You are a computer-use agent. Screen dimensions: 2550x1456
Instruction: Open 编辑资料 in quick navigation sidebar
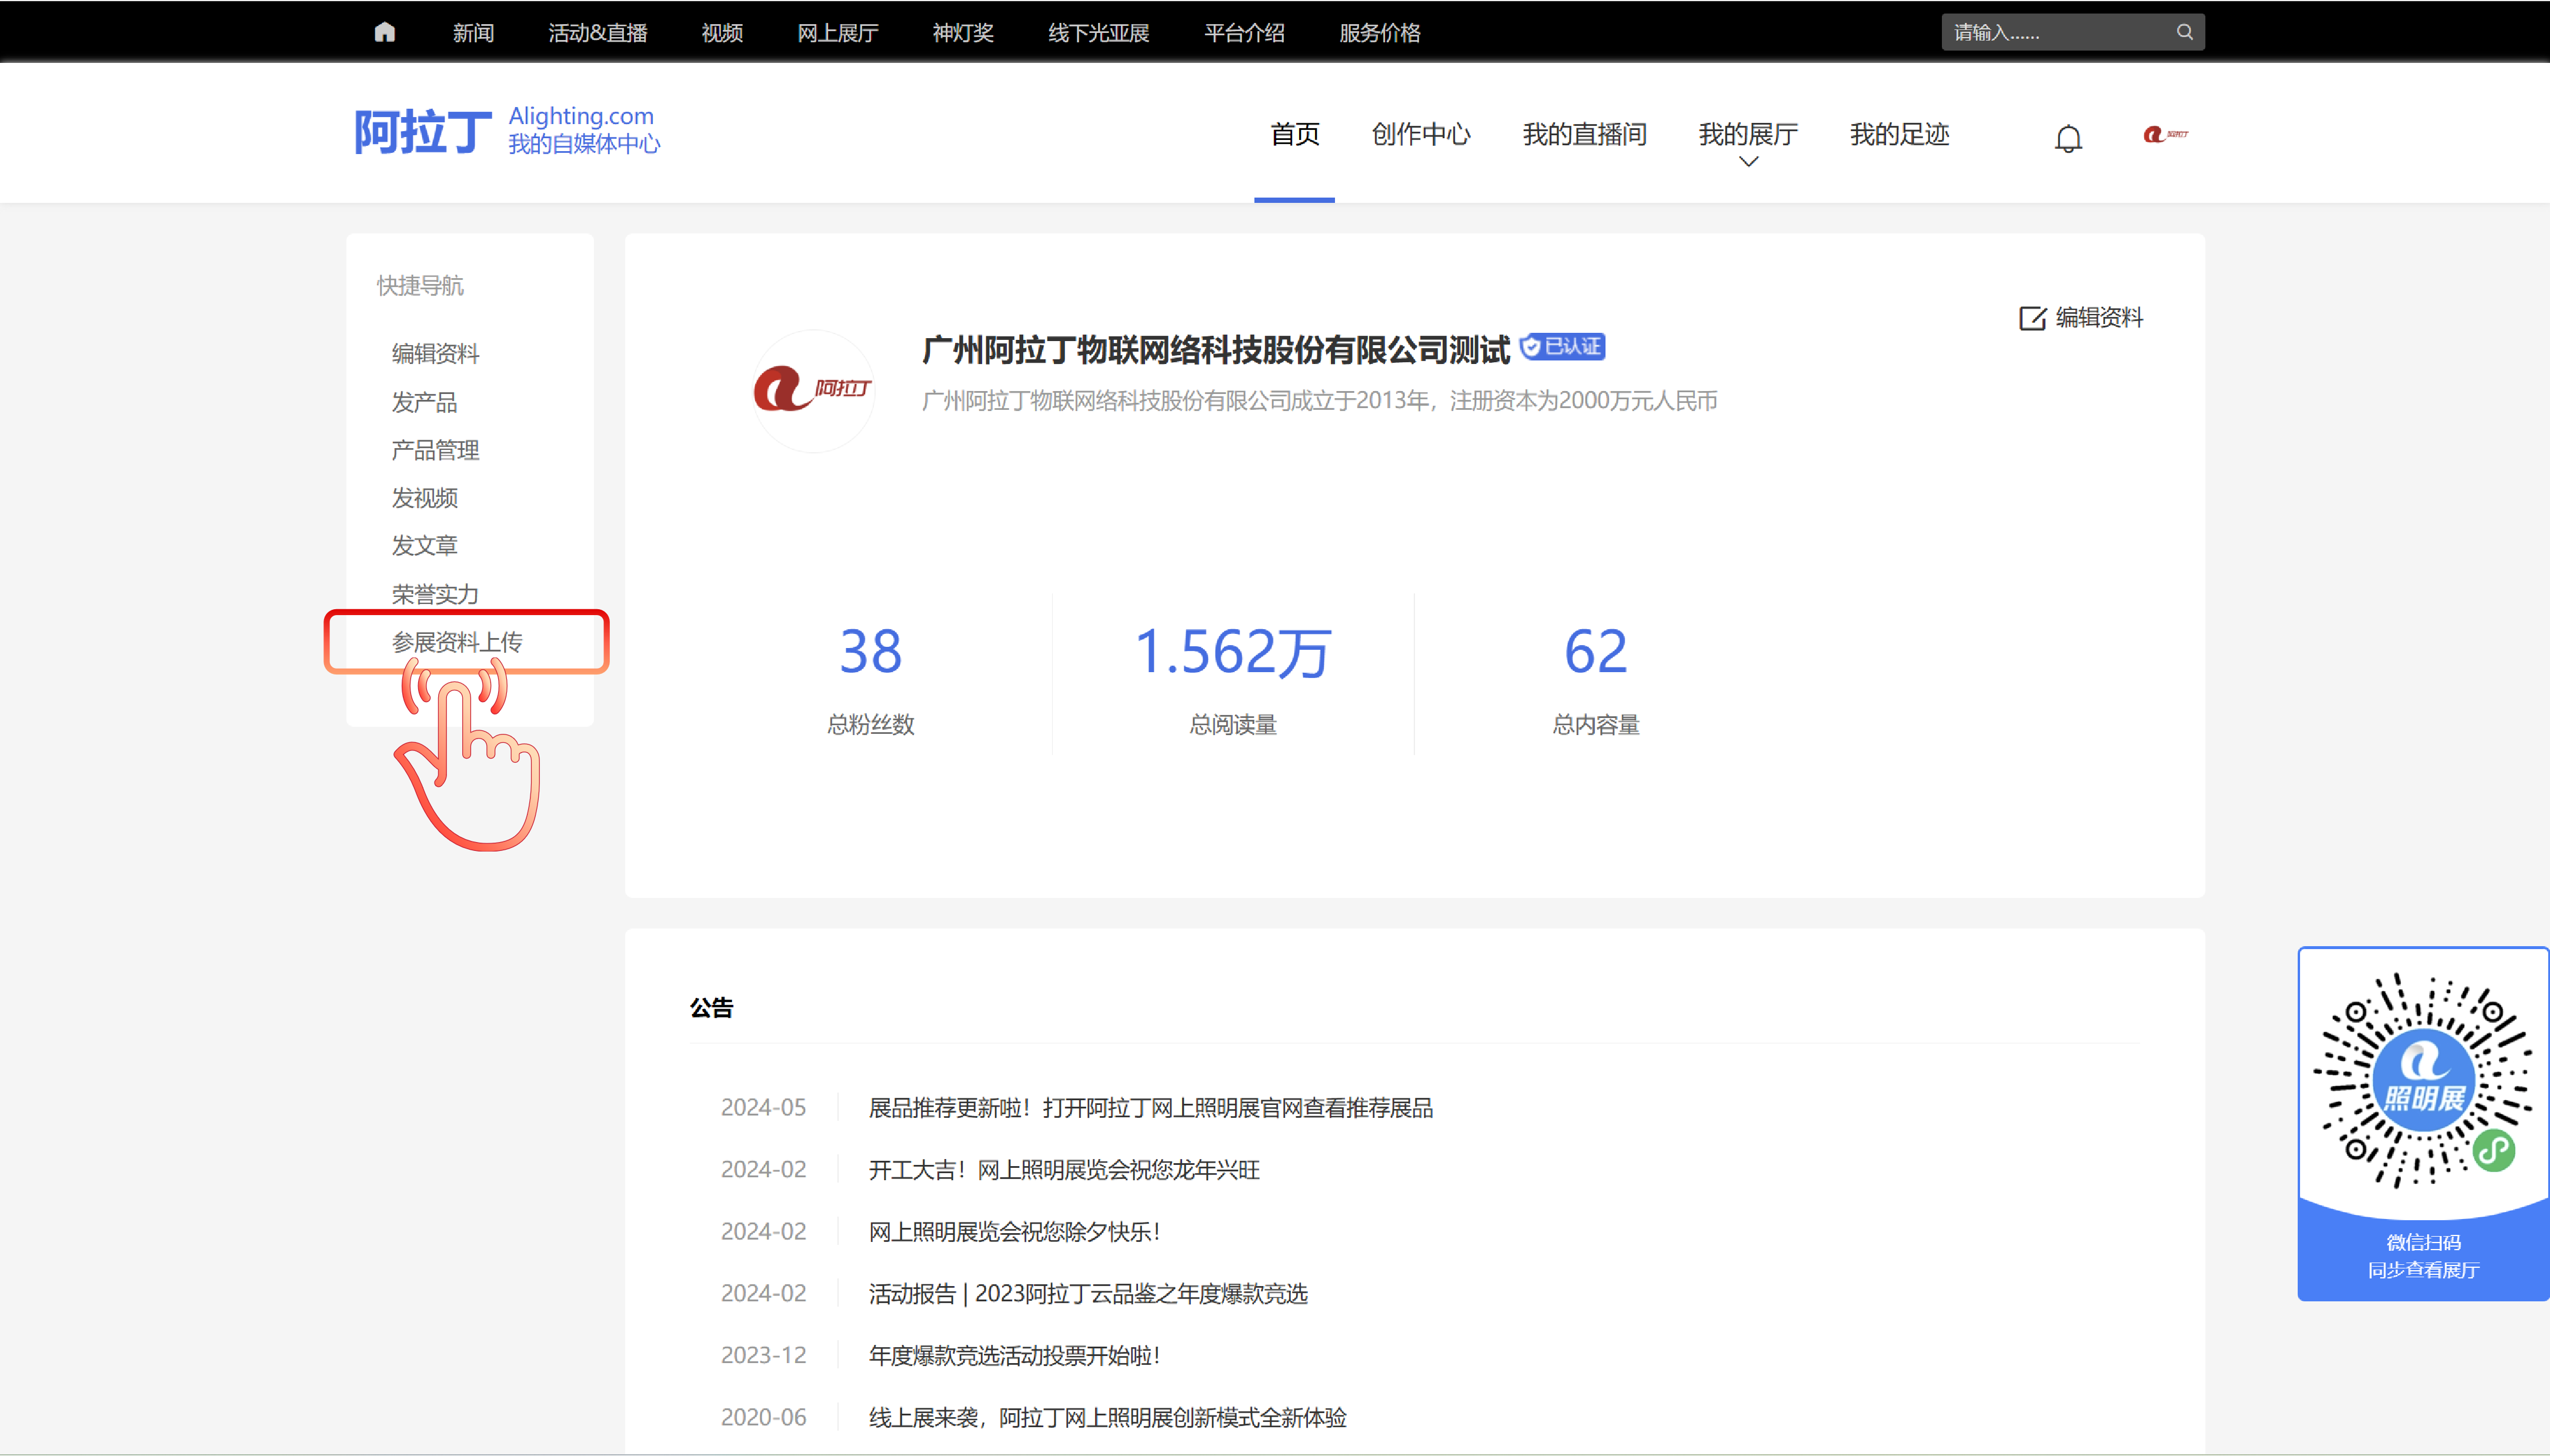pos(436,353)
